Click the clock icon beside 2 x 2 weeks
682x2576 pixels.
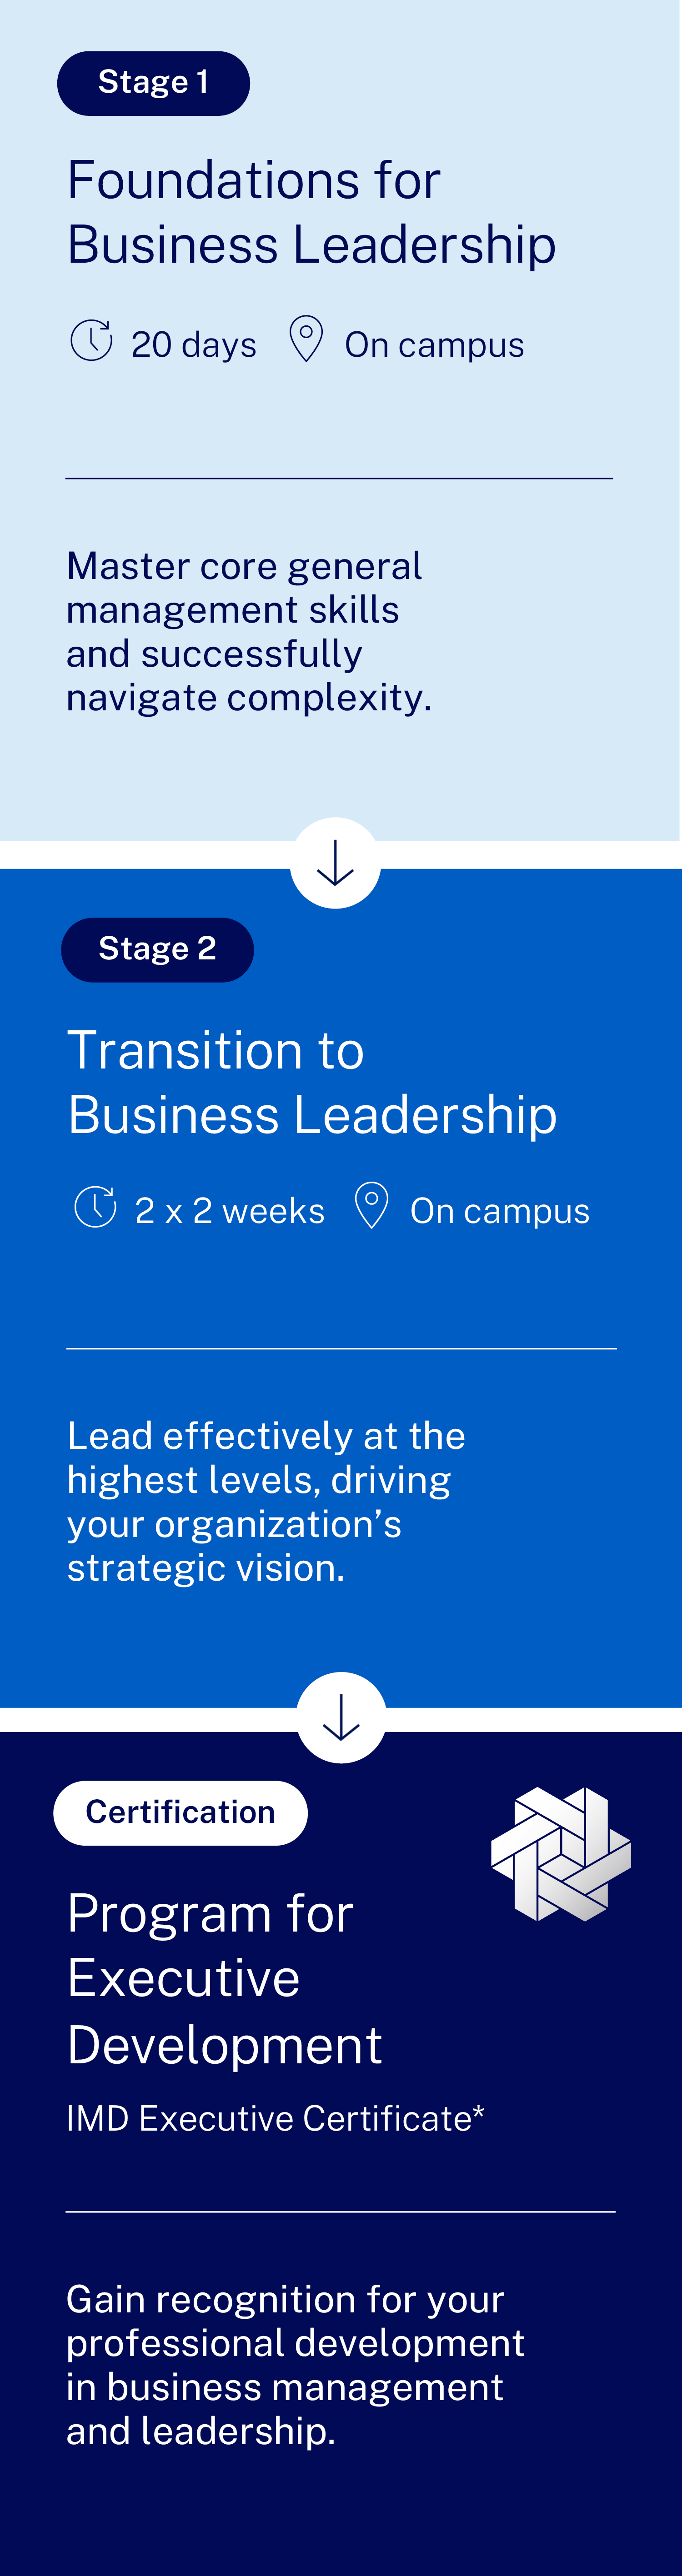[96, 1206]
